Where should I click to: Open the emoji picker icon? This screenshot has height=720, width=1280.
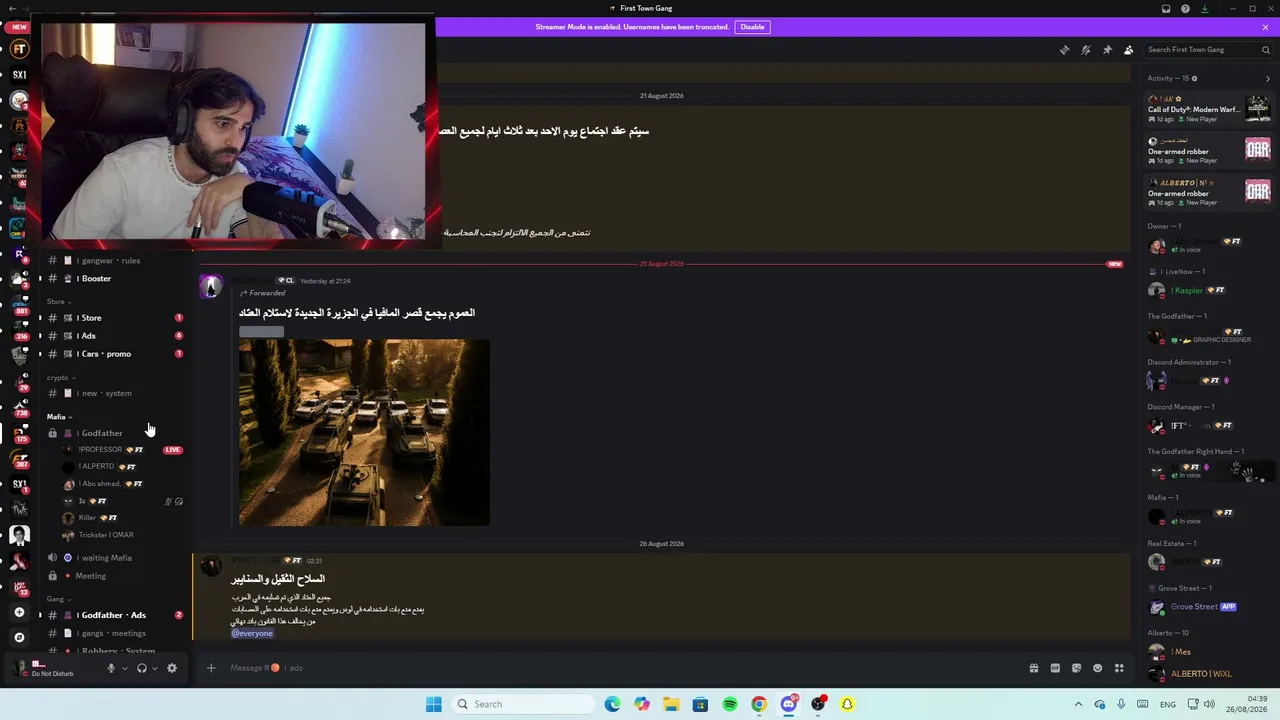(1098, 668)
